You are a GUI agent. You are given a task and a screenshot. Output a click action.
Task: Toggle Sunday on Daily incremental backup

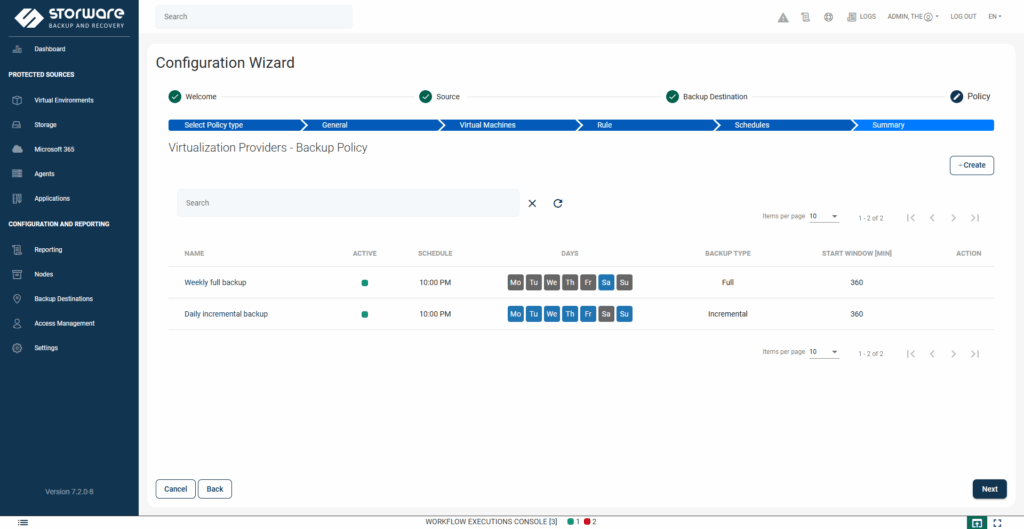pos(624,314)
